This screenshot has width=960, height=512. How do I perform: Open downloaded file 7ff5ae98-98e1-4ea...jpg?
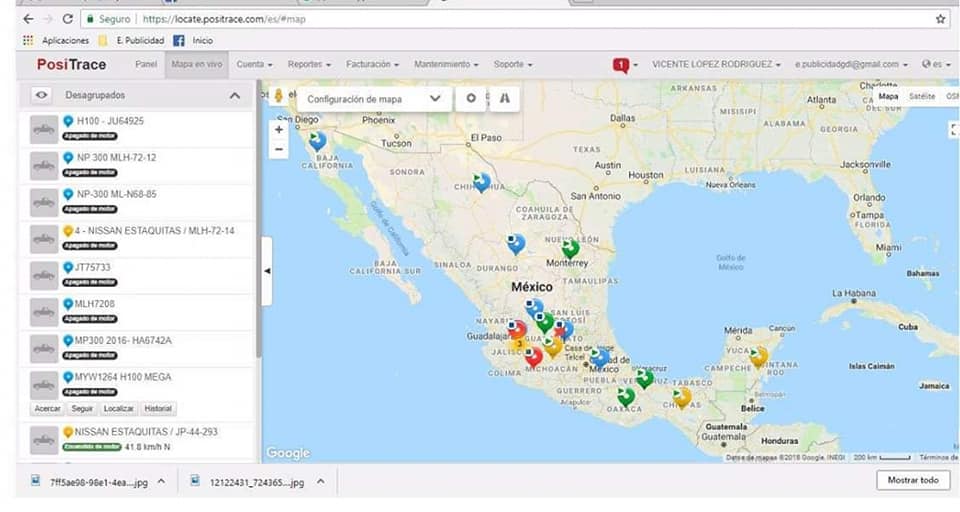(x=98, y=482)
